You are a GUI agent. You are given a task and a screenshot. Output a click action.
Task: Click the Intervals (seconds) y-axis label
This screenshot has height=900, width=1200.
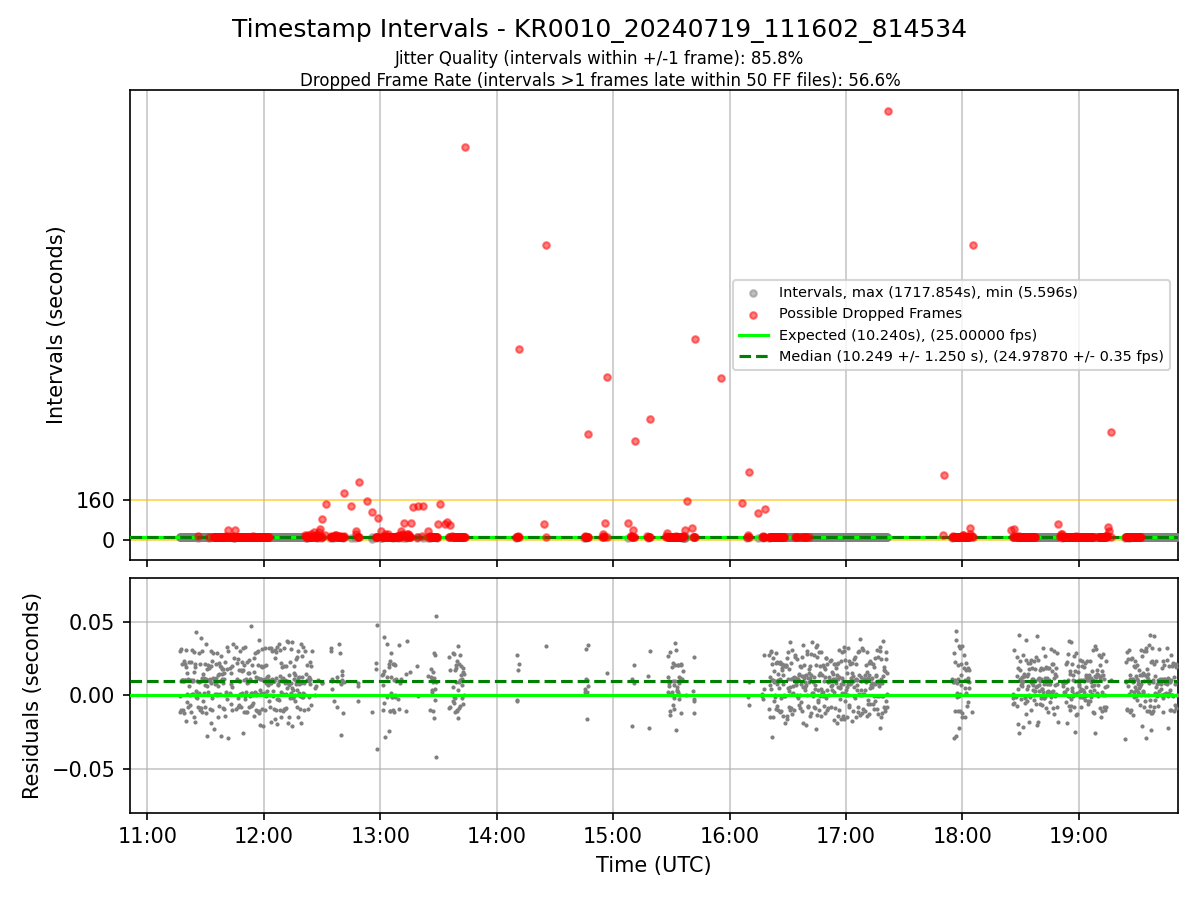coord(56,325)
